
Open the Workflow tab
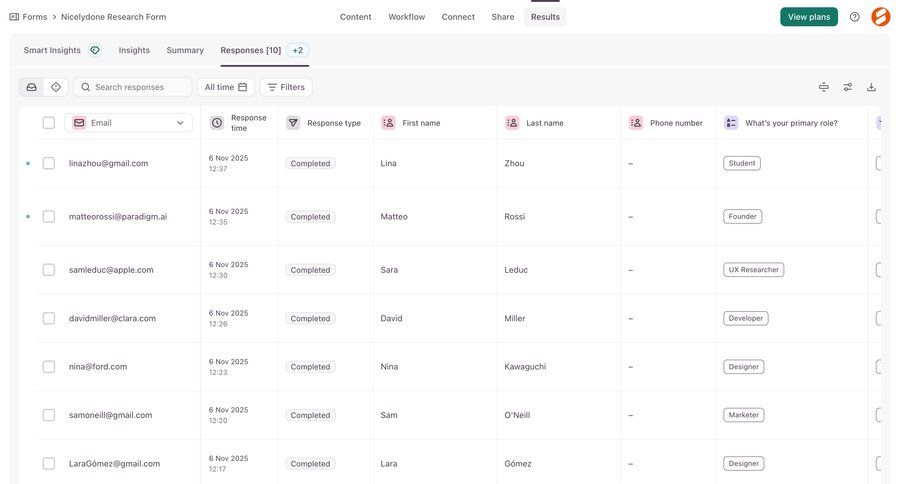pyautogui.click(x=406, y=17)
